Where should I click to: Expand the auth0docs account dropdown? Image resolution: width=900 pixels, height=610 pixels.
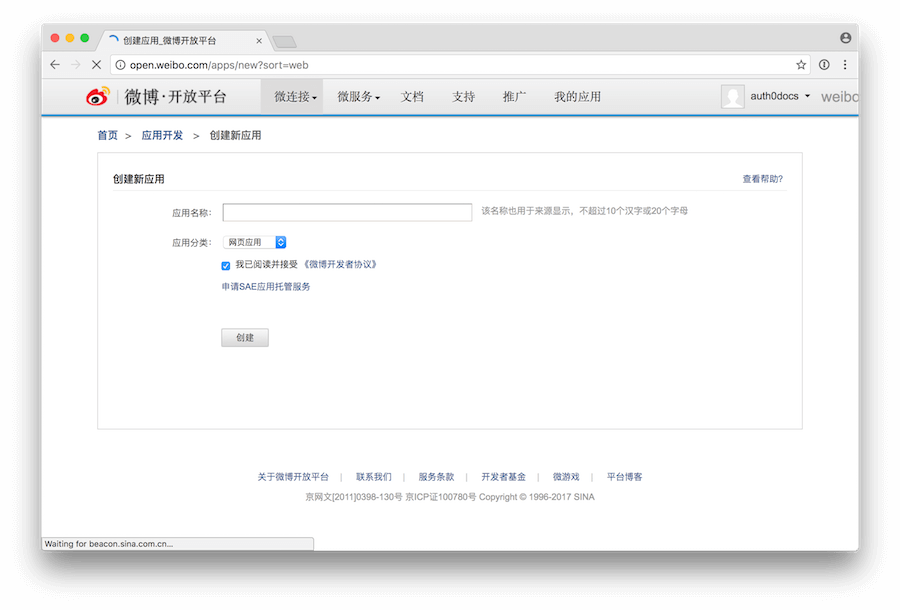[781, 96]
